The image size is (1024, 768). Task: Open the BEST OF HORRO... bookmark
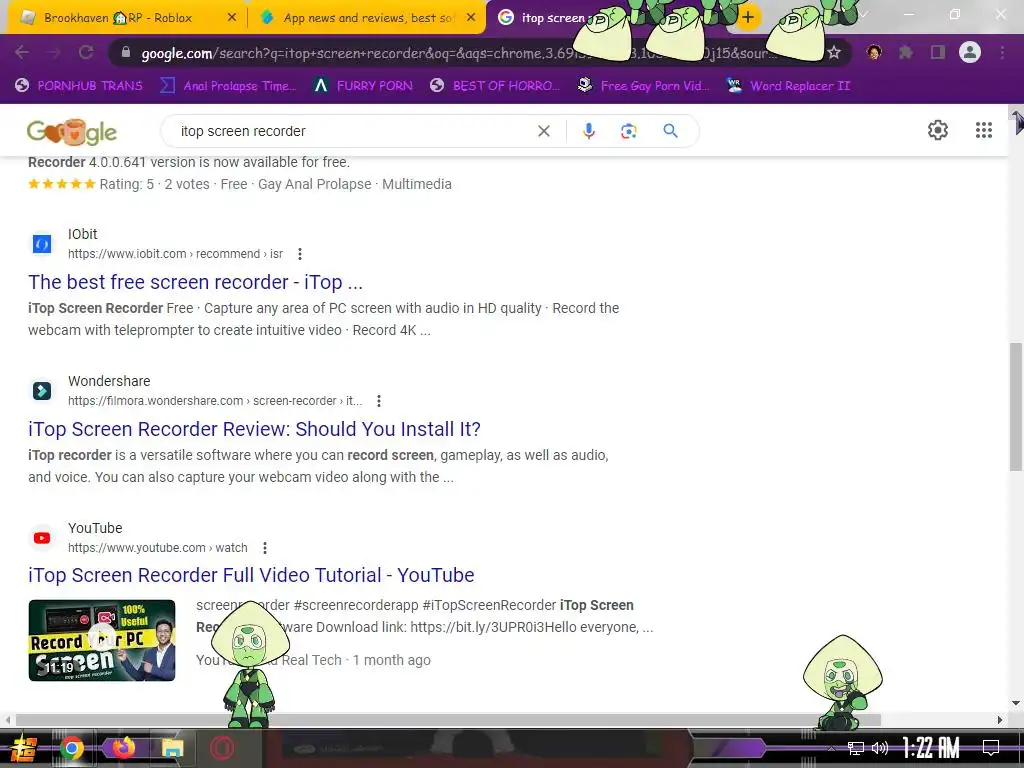point(496,86)
